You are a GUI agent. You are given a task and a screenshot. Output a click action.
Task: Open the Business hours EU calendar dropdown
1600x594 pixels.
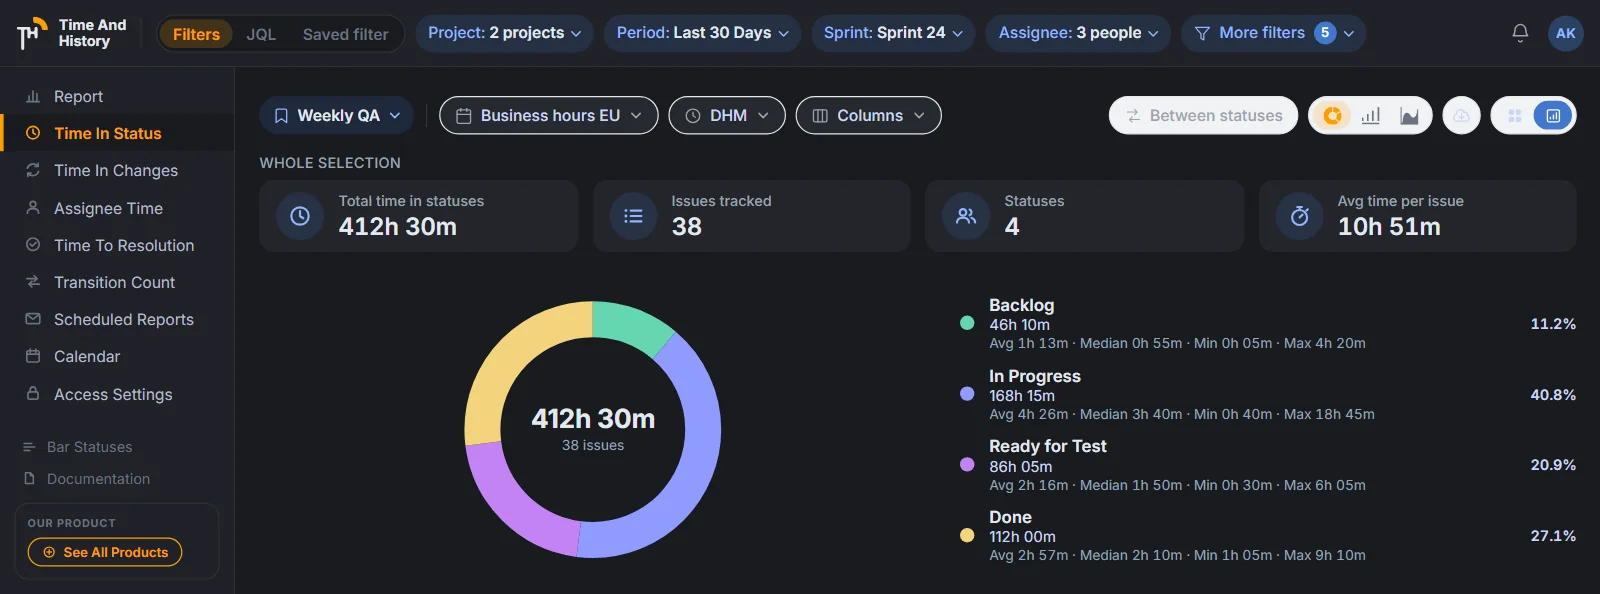coord(548,116)
